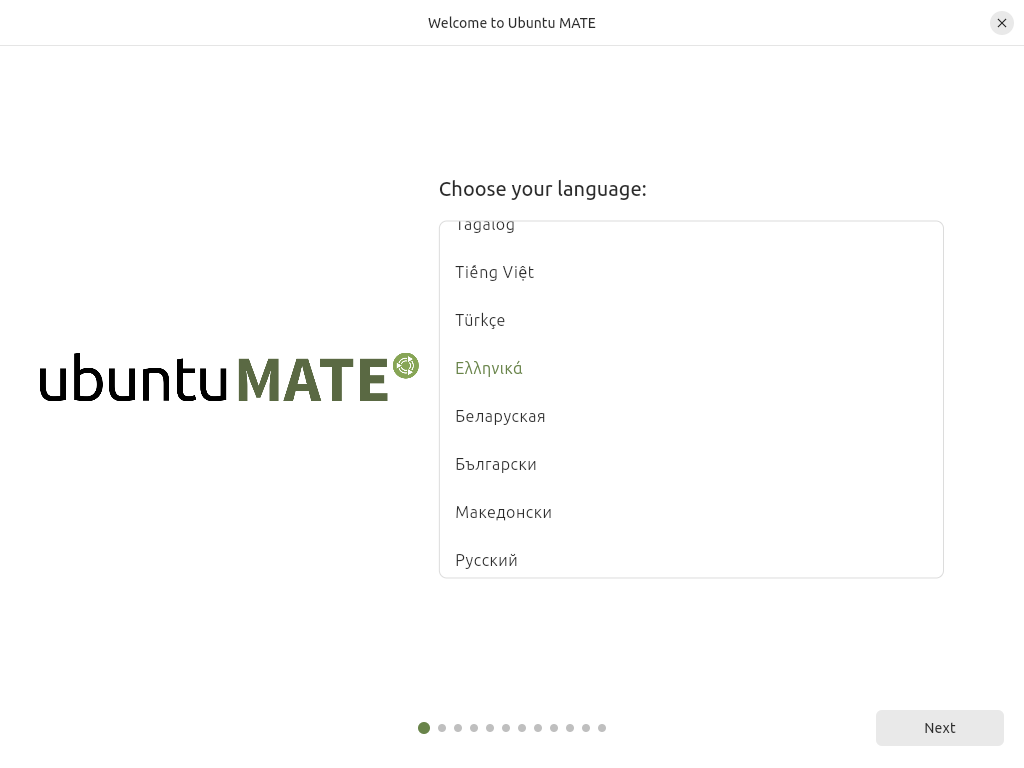1024x768 pixels.
Task: Select the fourth page indicator dot
Action: (474, 728)
